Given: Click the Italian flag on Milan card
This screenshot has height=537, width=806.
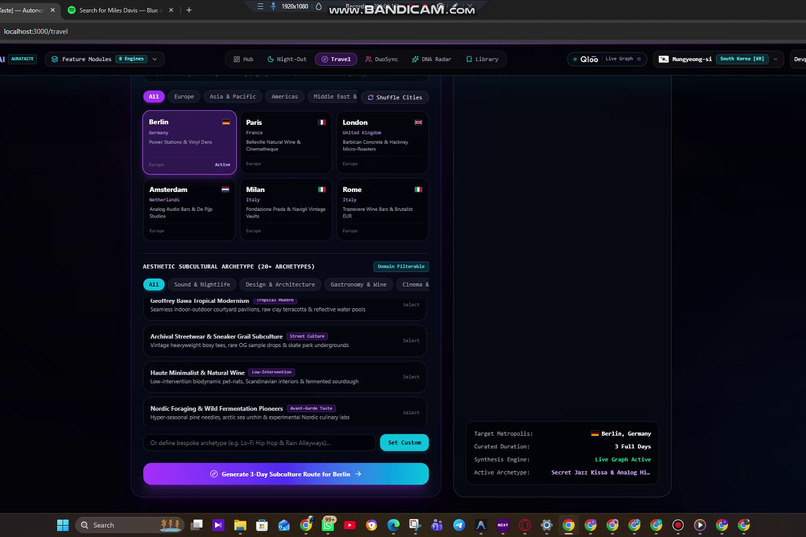Looking at the screenshot, I should (322, 190).
